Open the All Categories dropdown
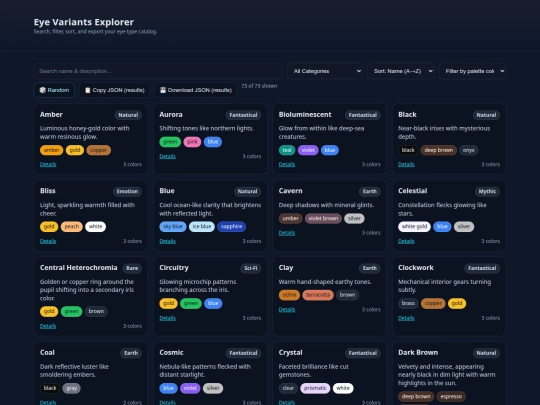This screenshot has width=540, height=405. tap(325, 71)
